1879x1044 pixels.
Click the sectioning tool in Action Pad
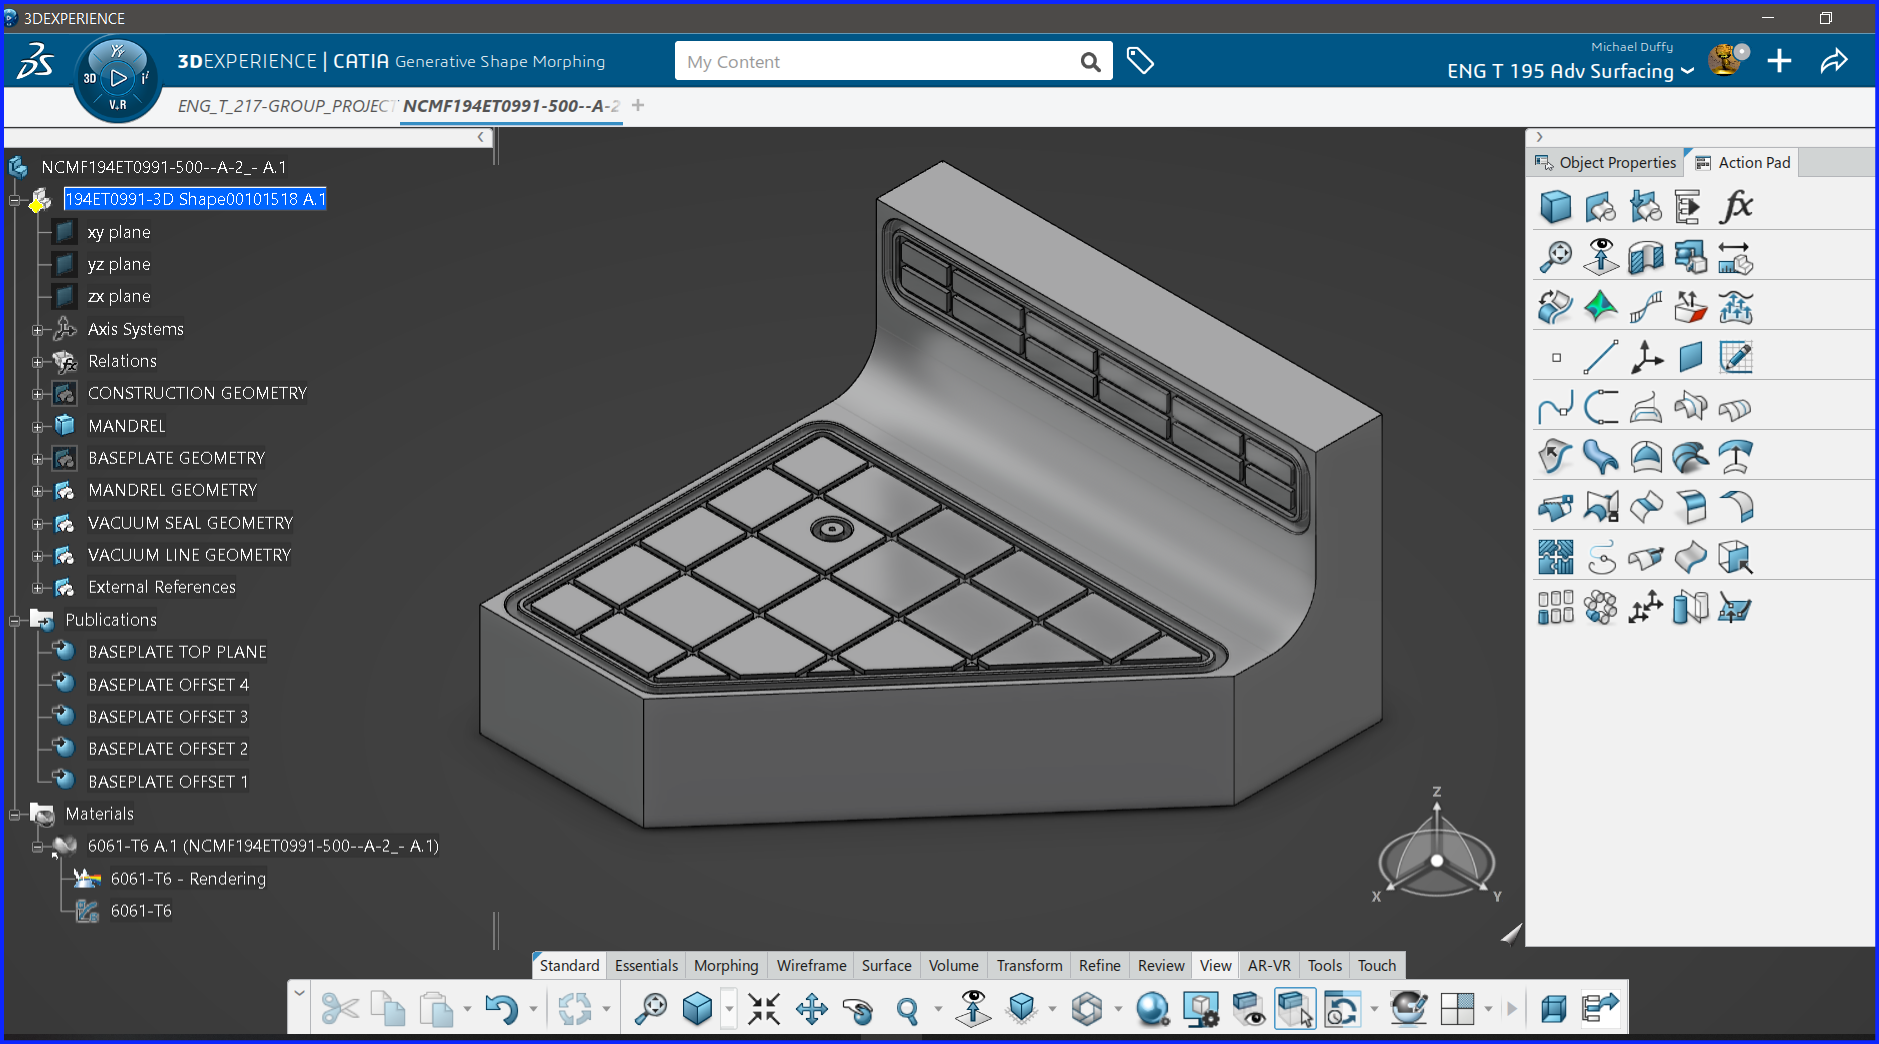click(x=1645, y=257)
